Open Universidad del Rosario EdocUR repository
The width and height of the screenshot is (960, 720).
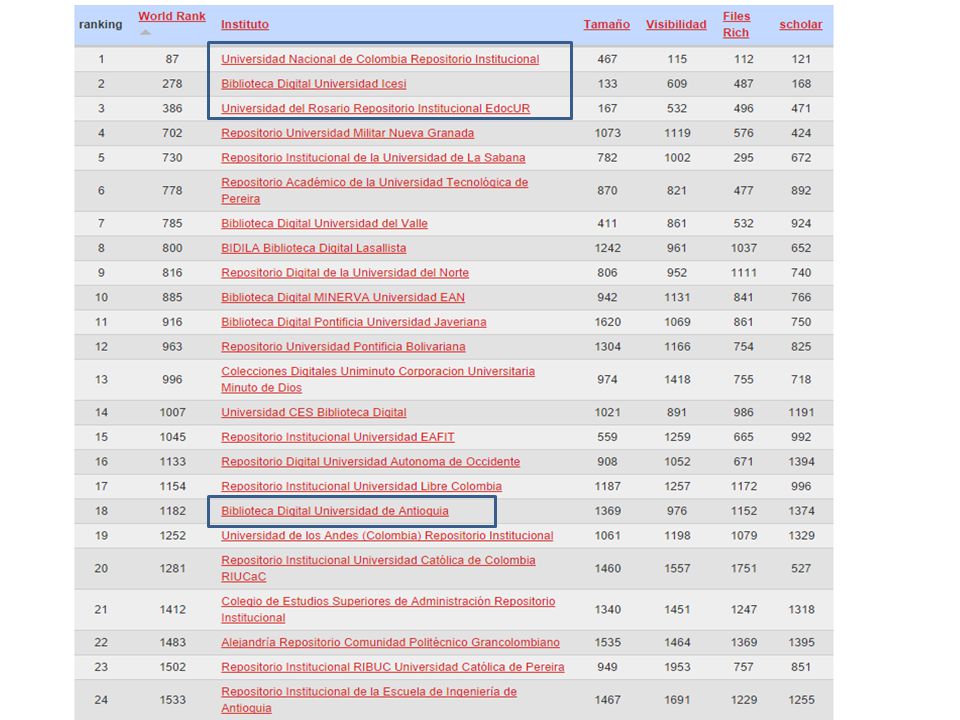click(375, 108)
